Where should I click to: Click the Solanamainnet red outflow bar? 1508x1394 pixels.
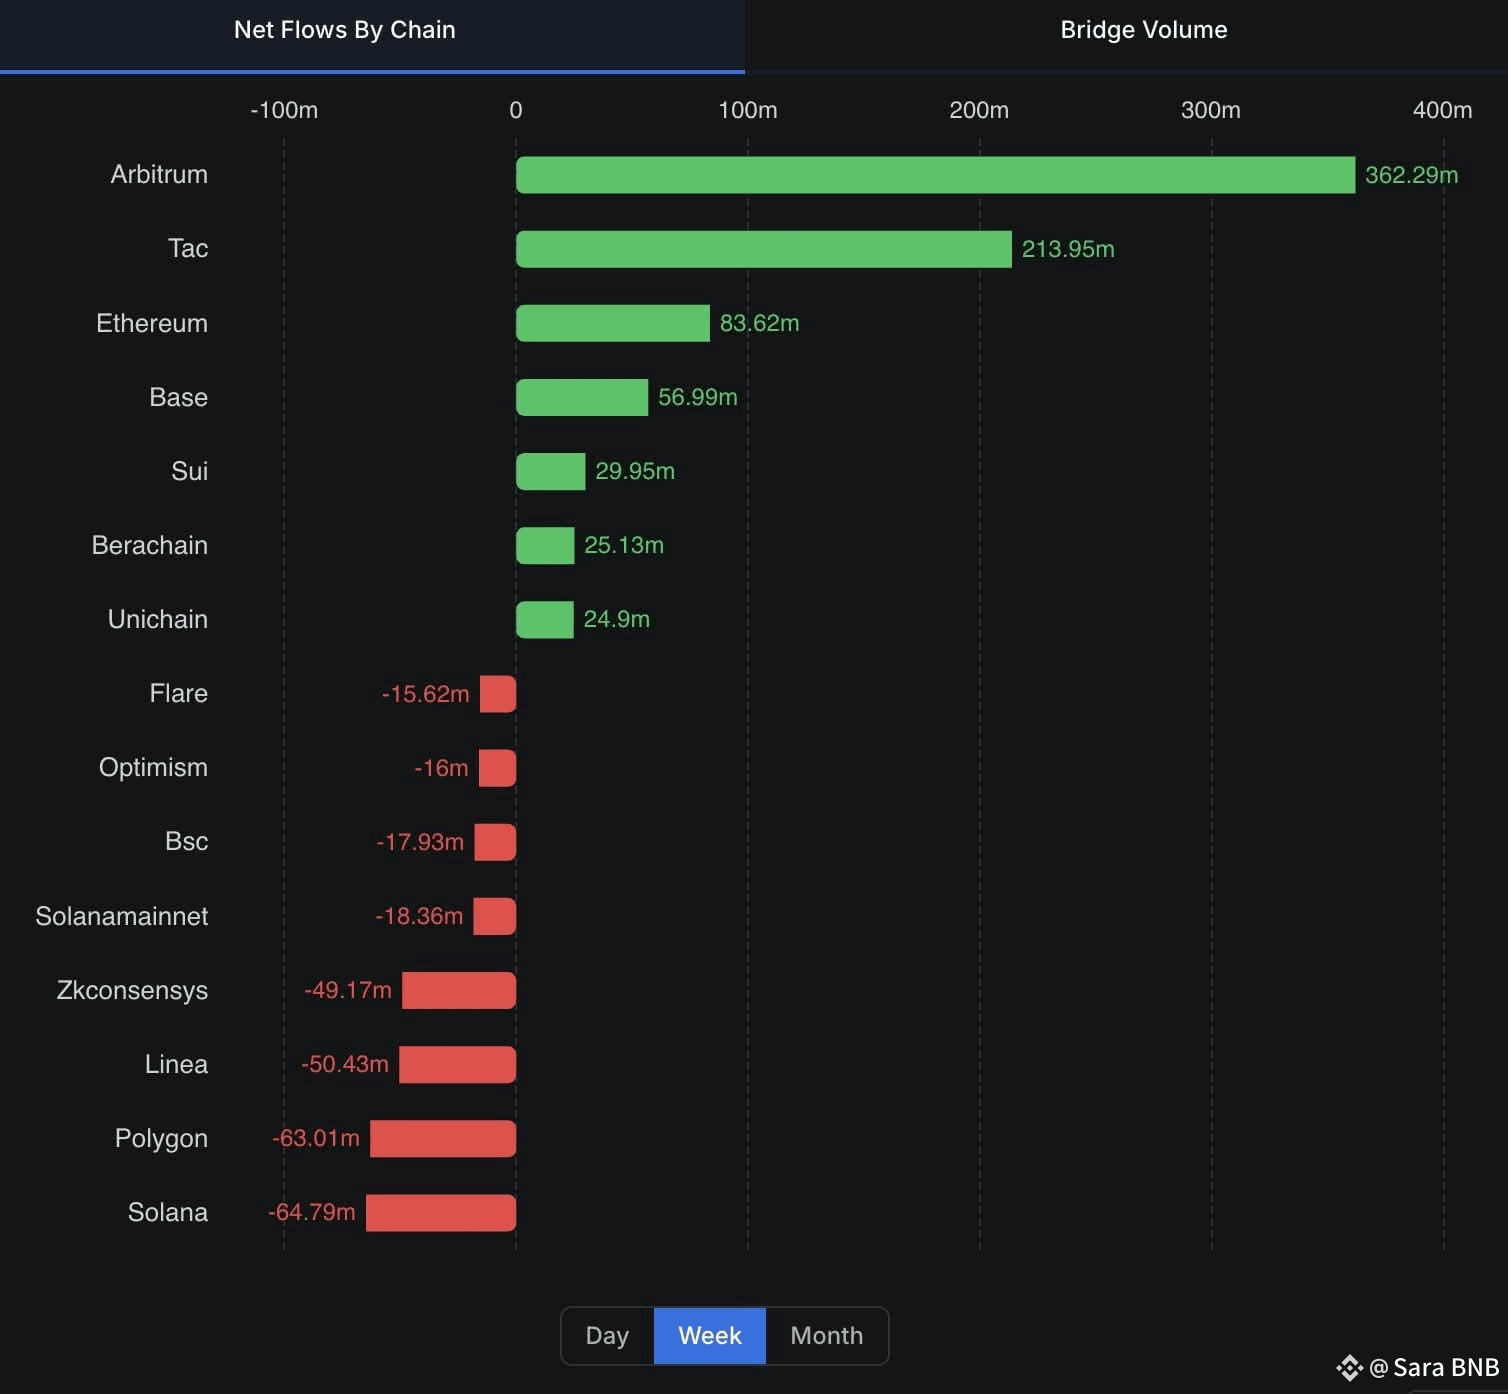(x=495, y=916)
